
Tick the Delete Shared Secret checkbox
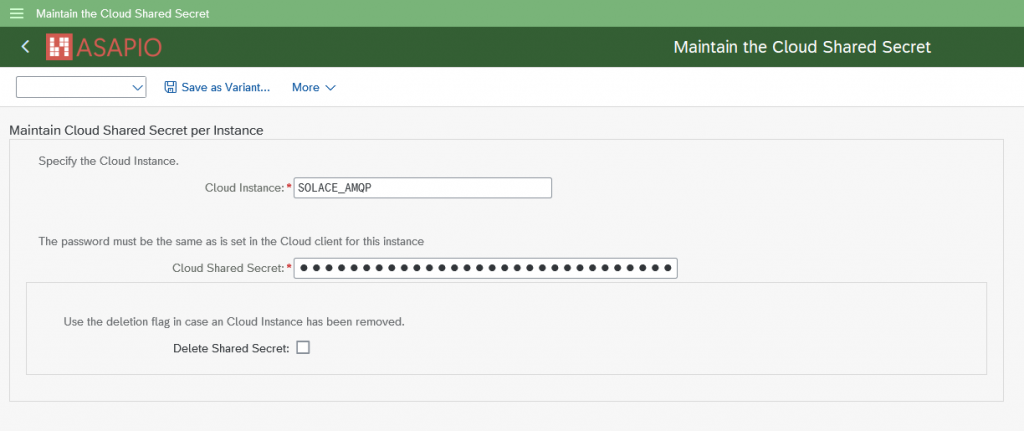click(x=303, y=348)
